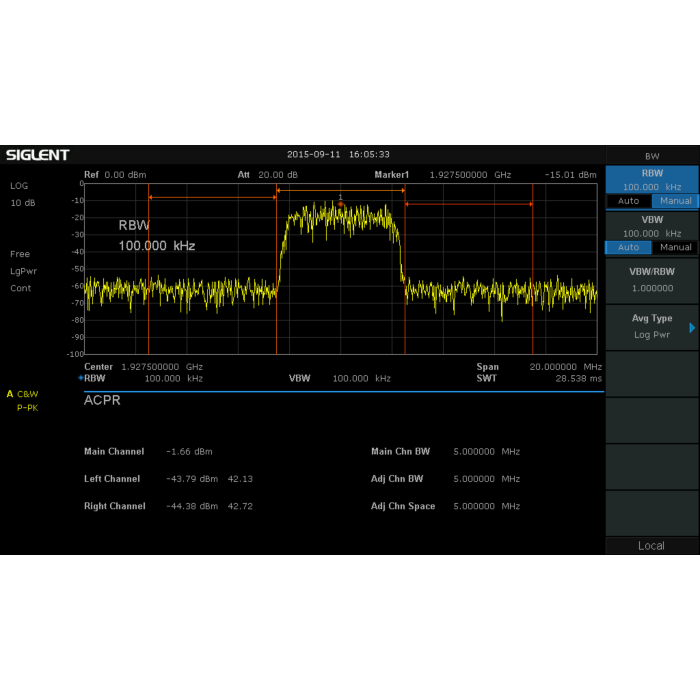The width and height of the screenshot is (700, 700).
Task: Click the Local status label
Action: [651, 545]
